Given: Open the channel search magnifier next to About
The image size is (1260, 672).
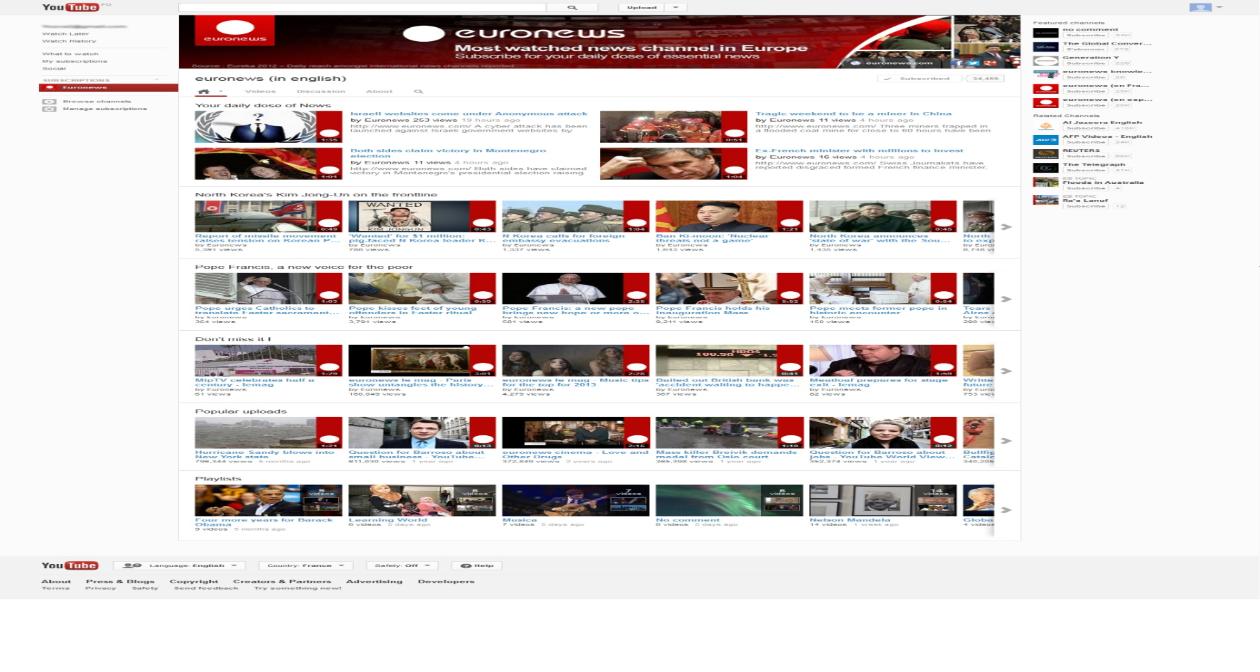Looking at the screenshot, I should (418, 91).
